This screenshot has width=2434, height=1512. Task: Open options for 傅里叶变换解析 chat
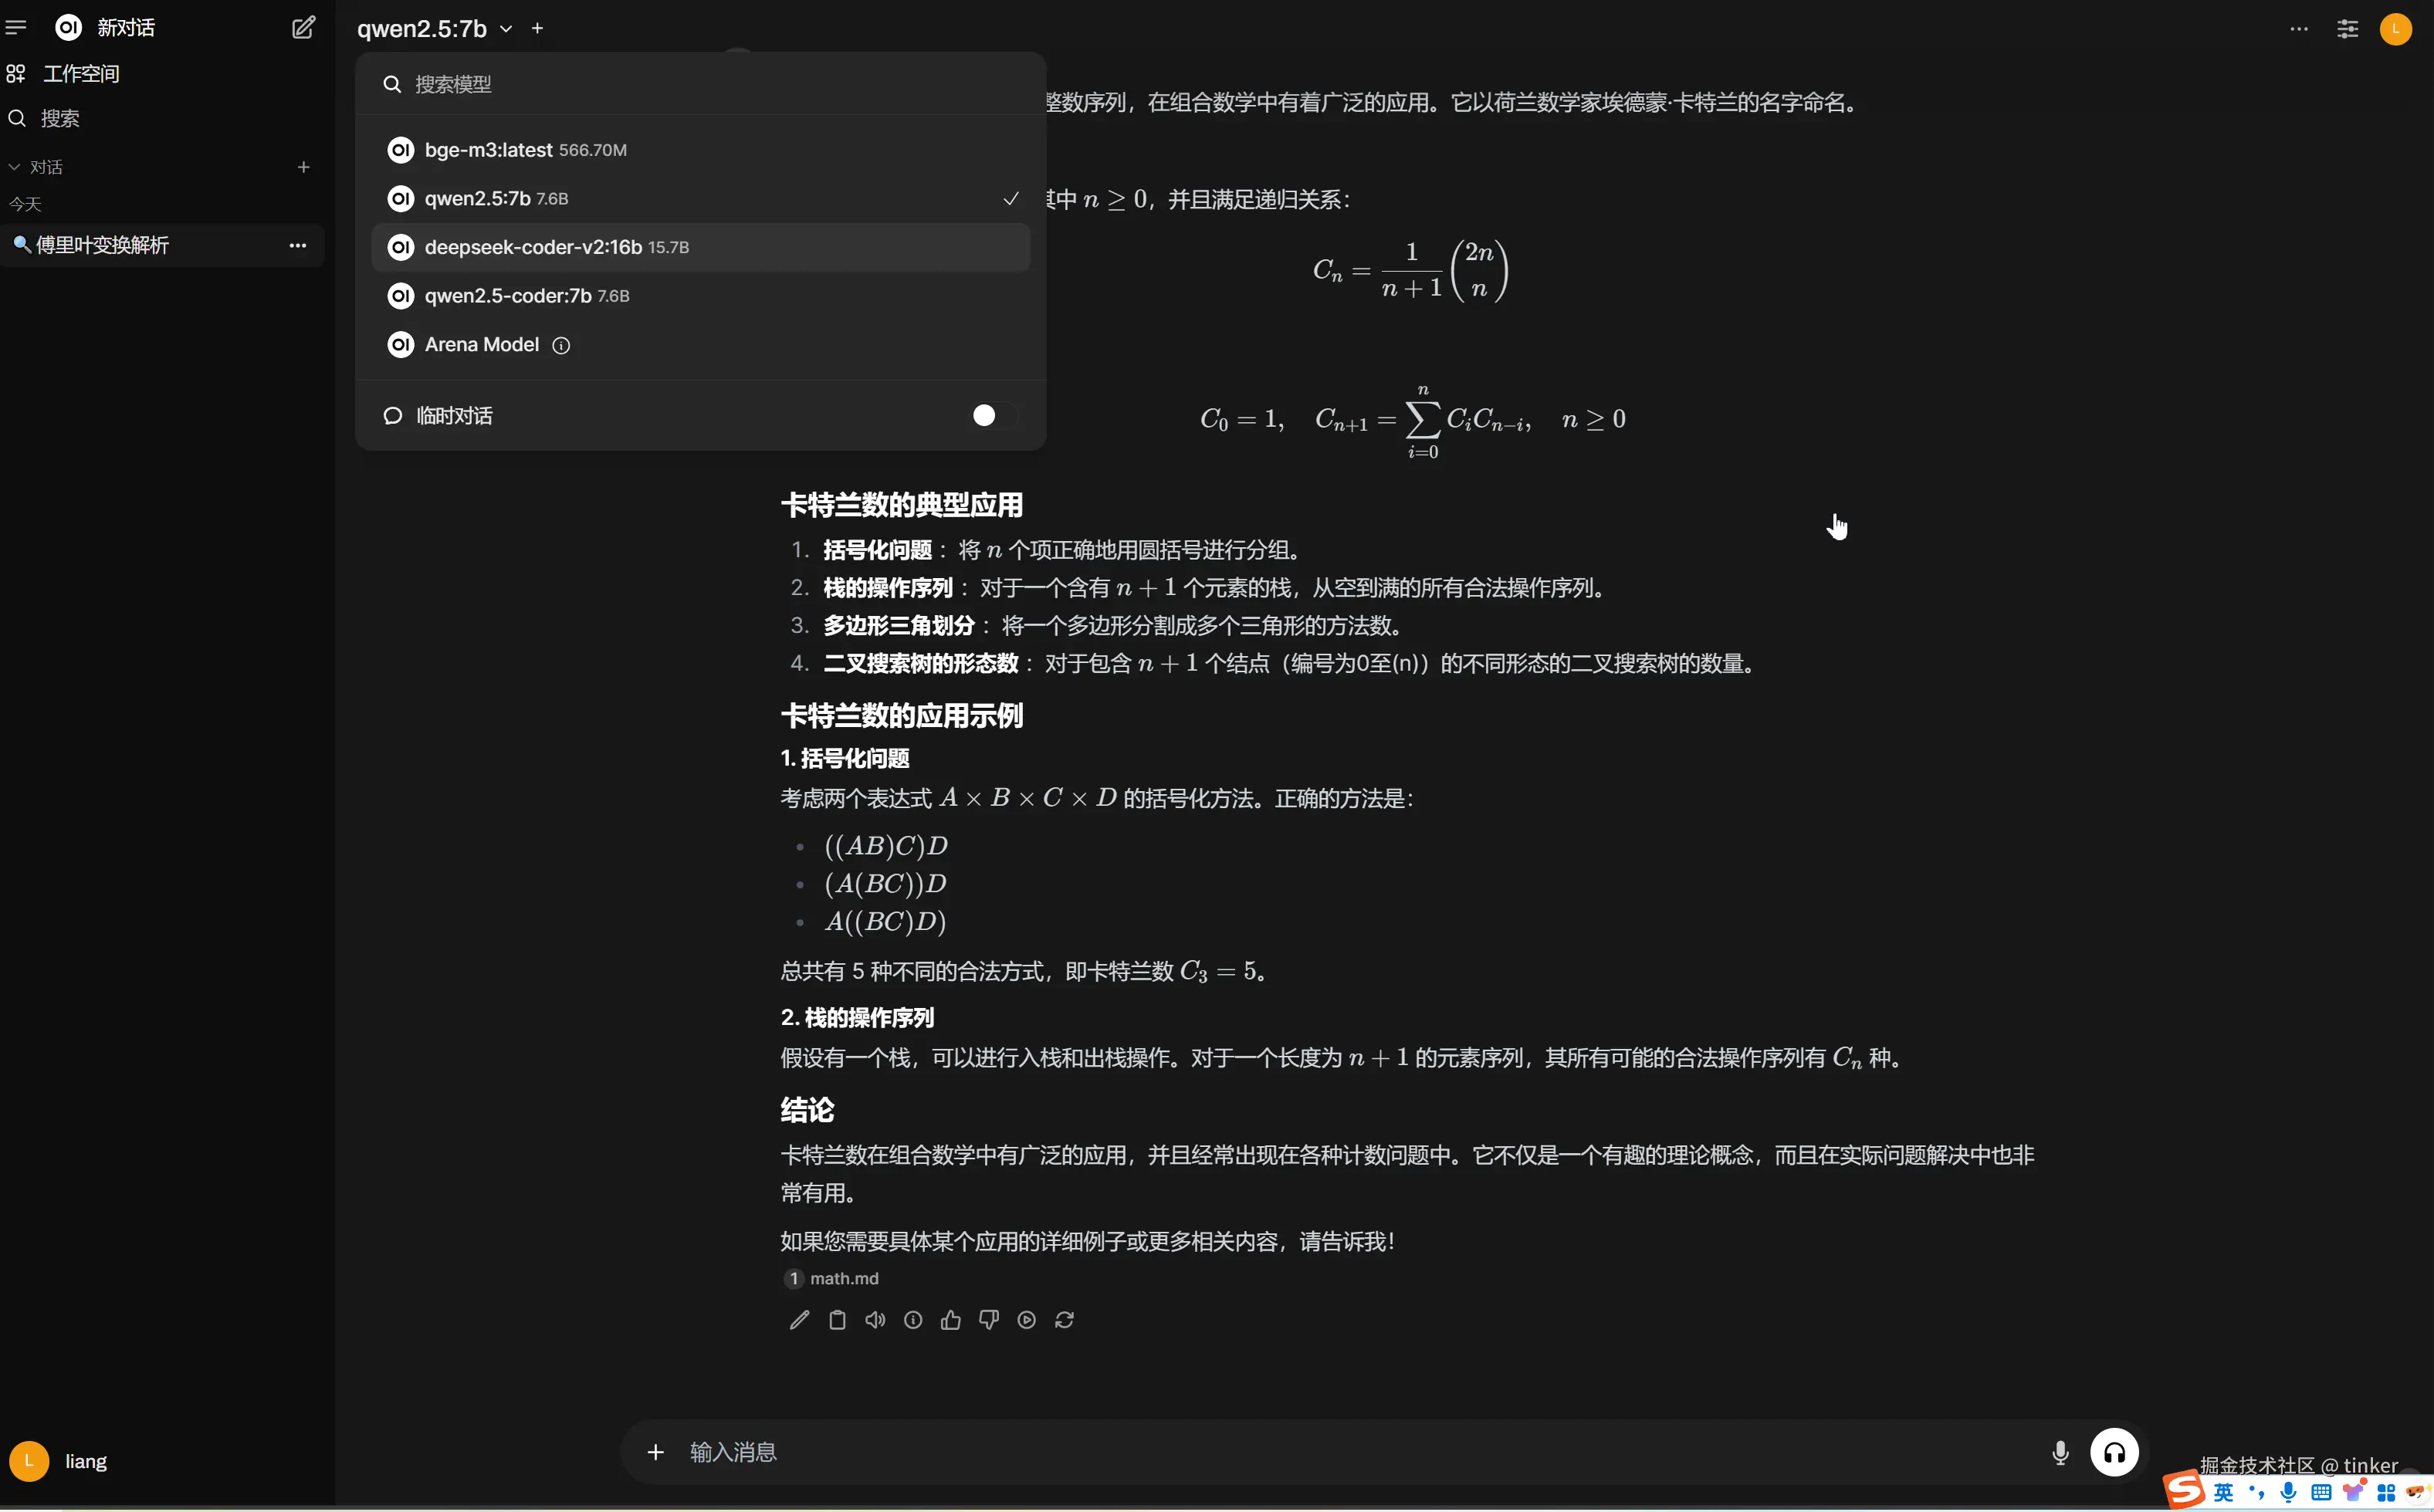[297, 245]
